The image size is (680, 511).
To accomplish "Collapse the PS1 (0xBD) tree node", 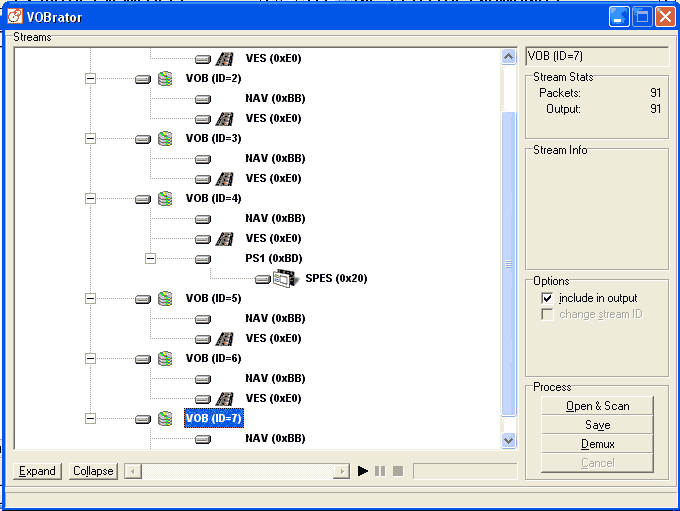I will point(150,259).
